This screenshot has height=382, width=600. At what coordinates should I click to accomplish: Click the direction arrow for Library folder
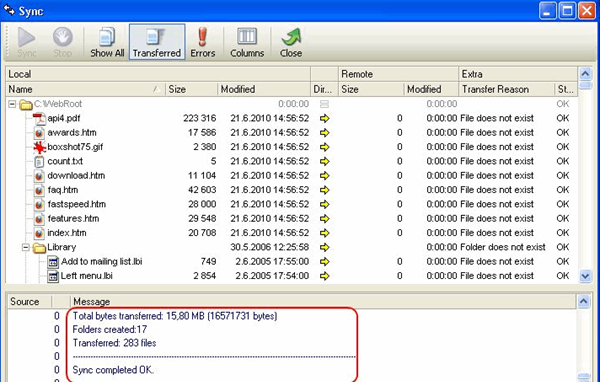pyautogui.click(x=324, y=247)
